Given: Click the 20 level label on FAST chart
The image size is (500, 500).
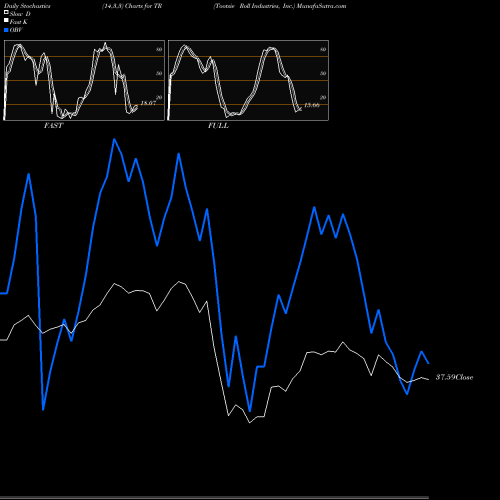Looking at the screenshot, I should 159,97.
